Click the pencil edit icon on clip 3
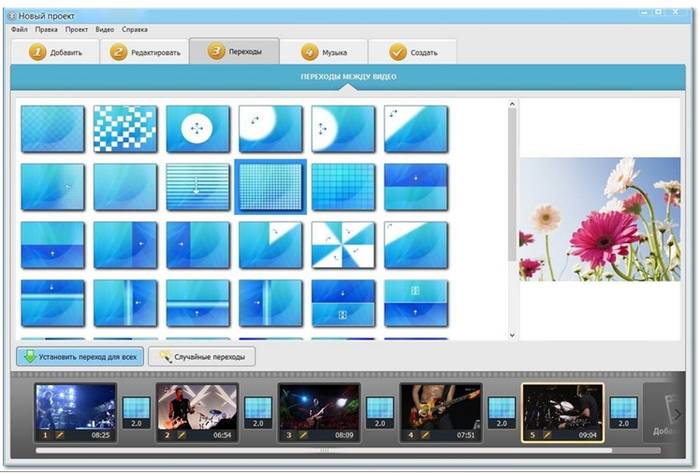Viewport: 700px width, 473px height. 303,435
